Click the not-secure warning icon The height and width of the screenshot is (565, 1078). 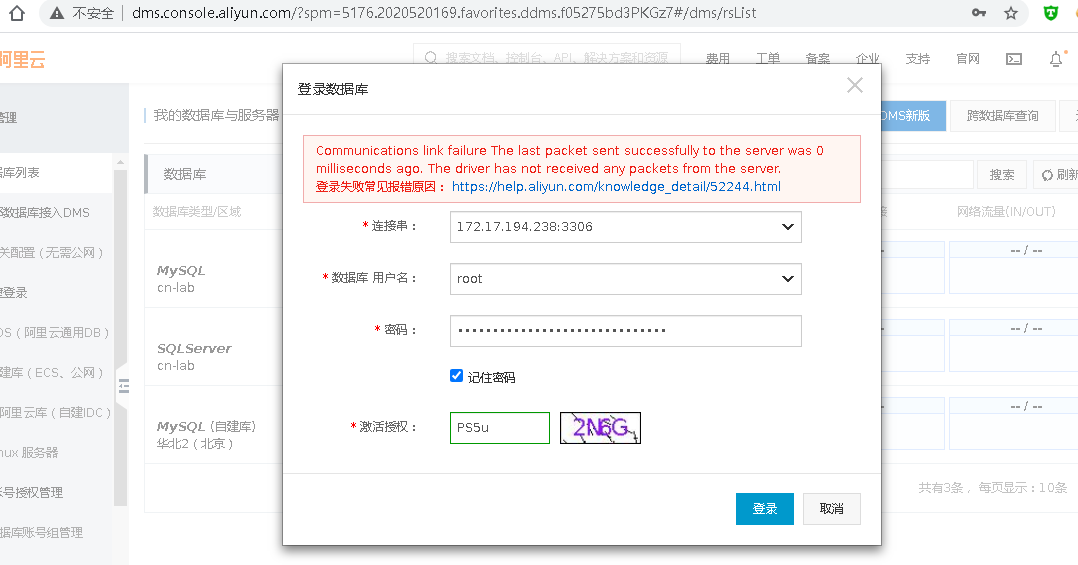pos(58,13)
